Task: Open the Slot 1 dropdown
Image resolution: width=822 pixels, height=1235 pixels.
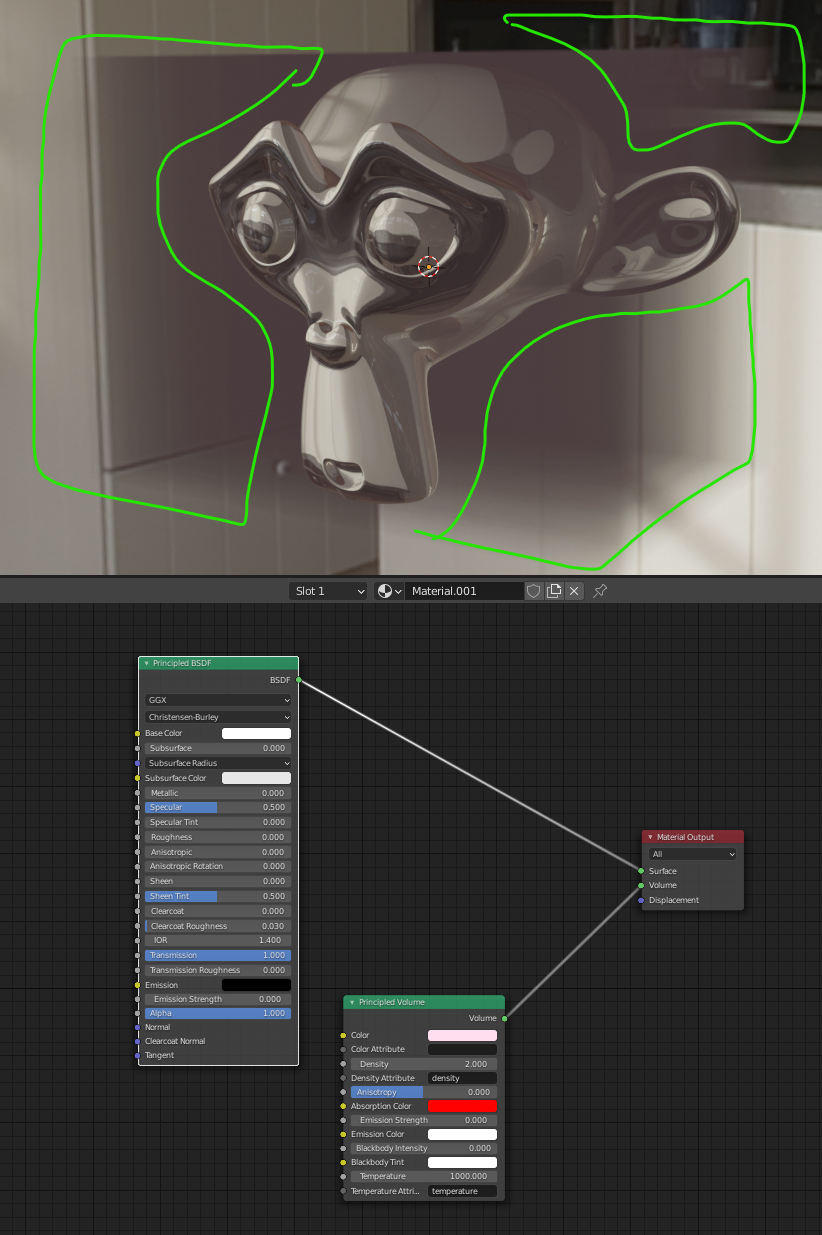Action: tap(329, 591)
